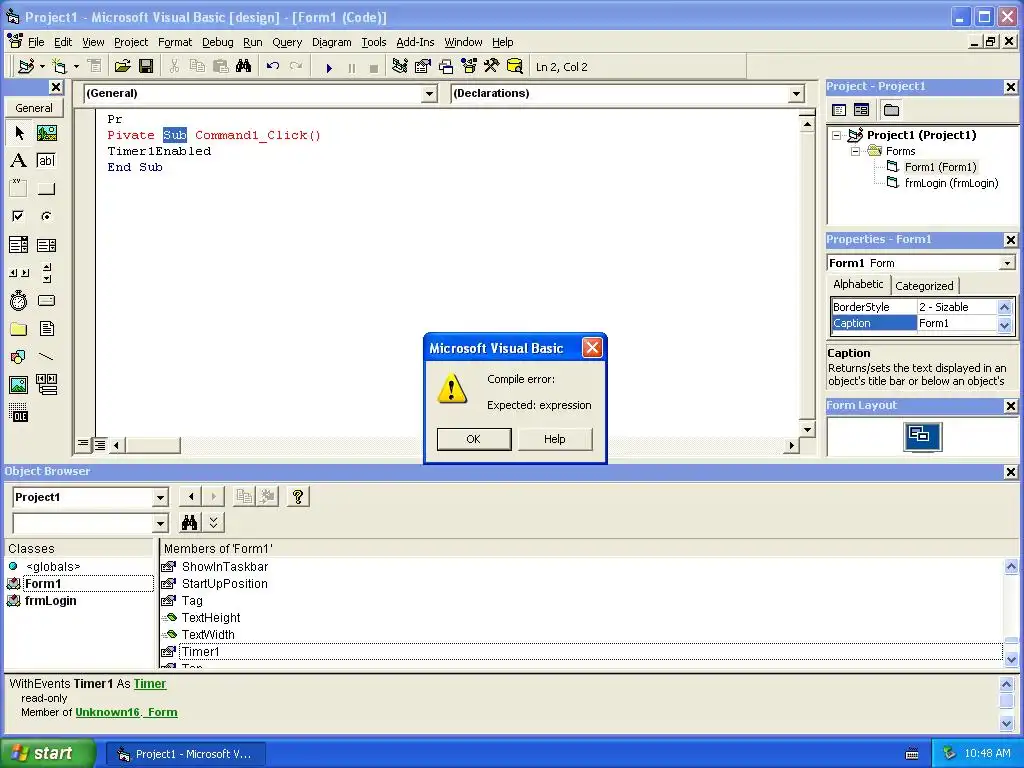Click OK in the compile error dialog
Viewport: 1024px width, 768px height.
point(473,439)
